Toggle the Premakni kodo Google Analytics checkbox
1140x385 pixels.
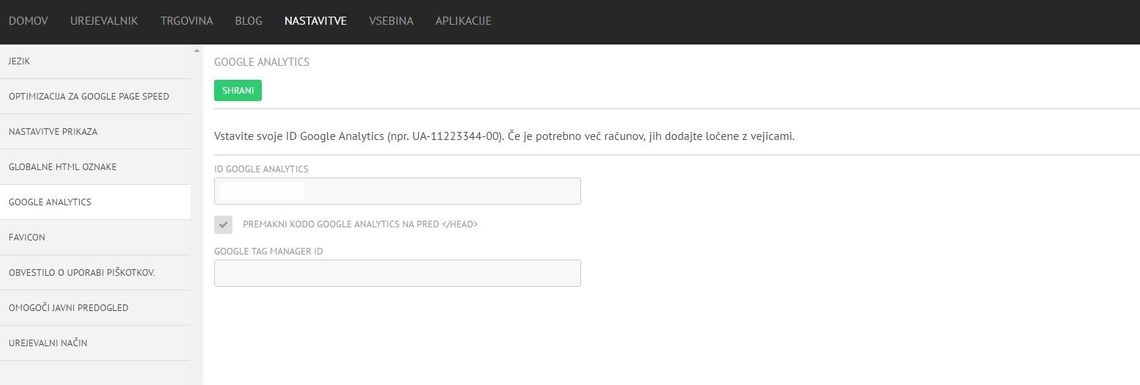point(223,224)
